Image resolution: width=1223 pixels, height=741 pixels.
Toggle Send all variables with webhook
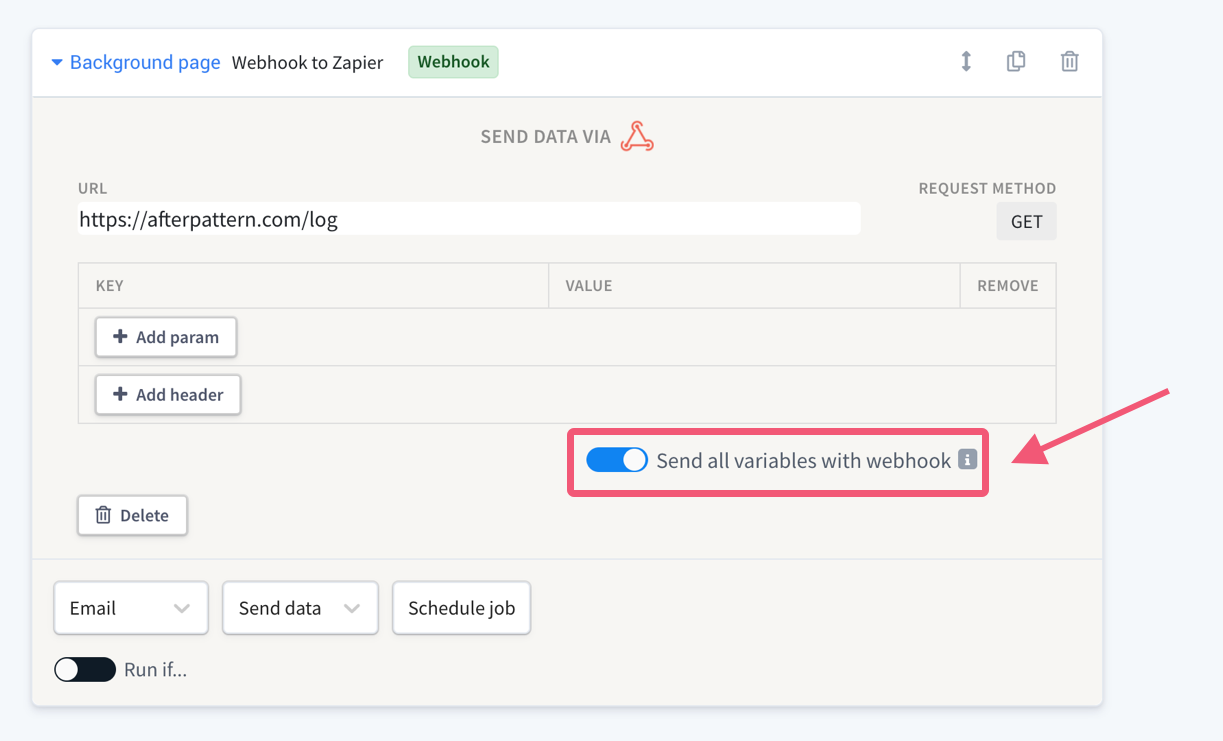click(617, 460)
